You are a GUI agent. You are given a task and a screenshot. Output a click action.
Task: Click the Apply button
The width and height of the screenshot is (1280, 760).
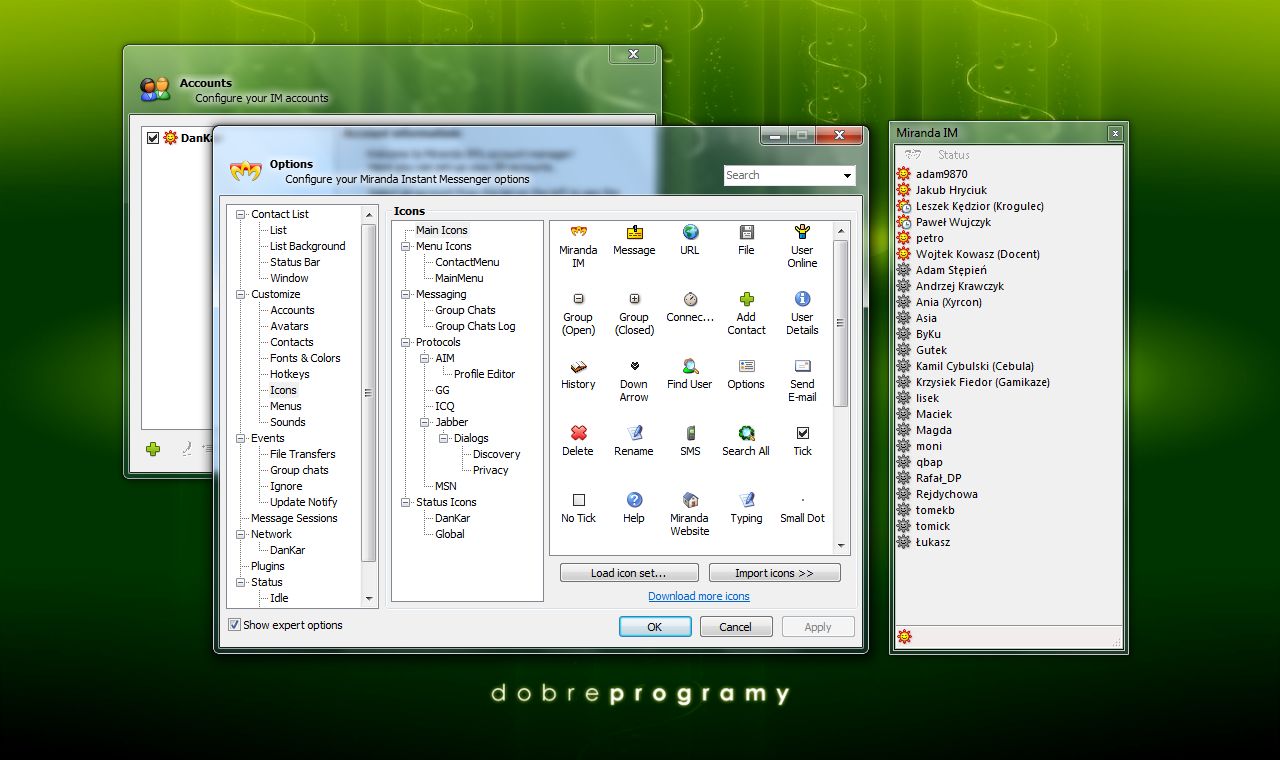tap(818, 627)
